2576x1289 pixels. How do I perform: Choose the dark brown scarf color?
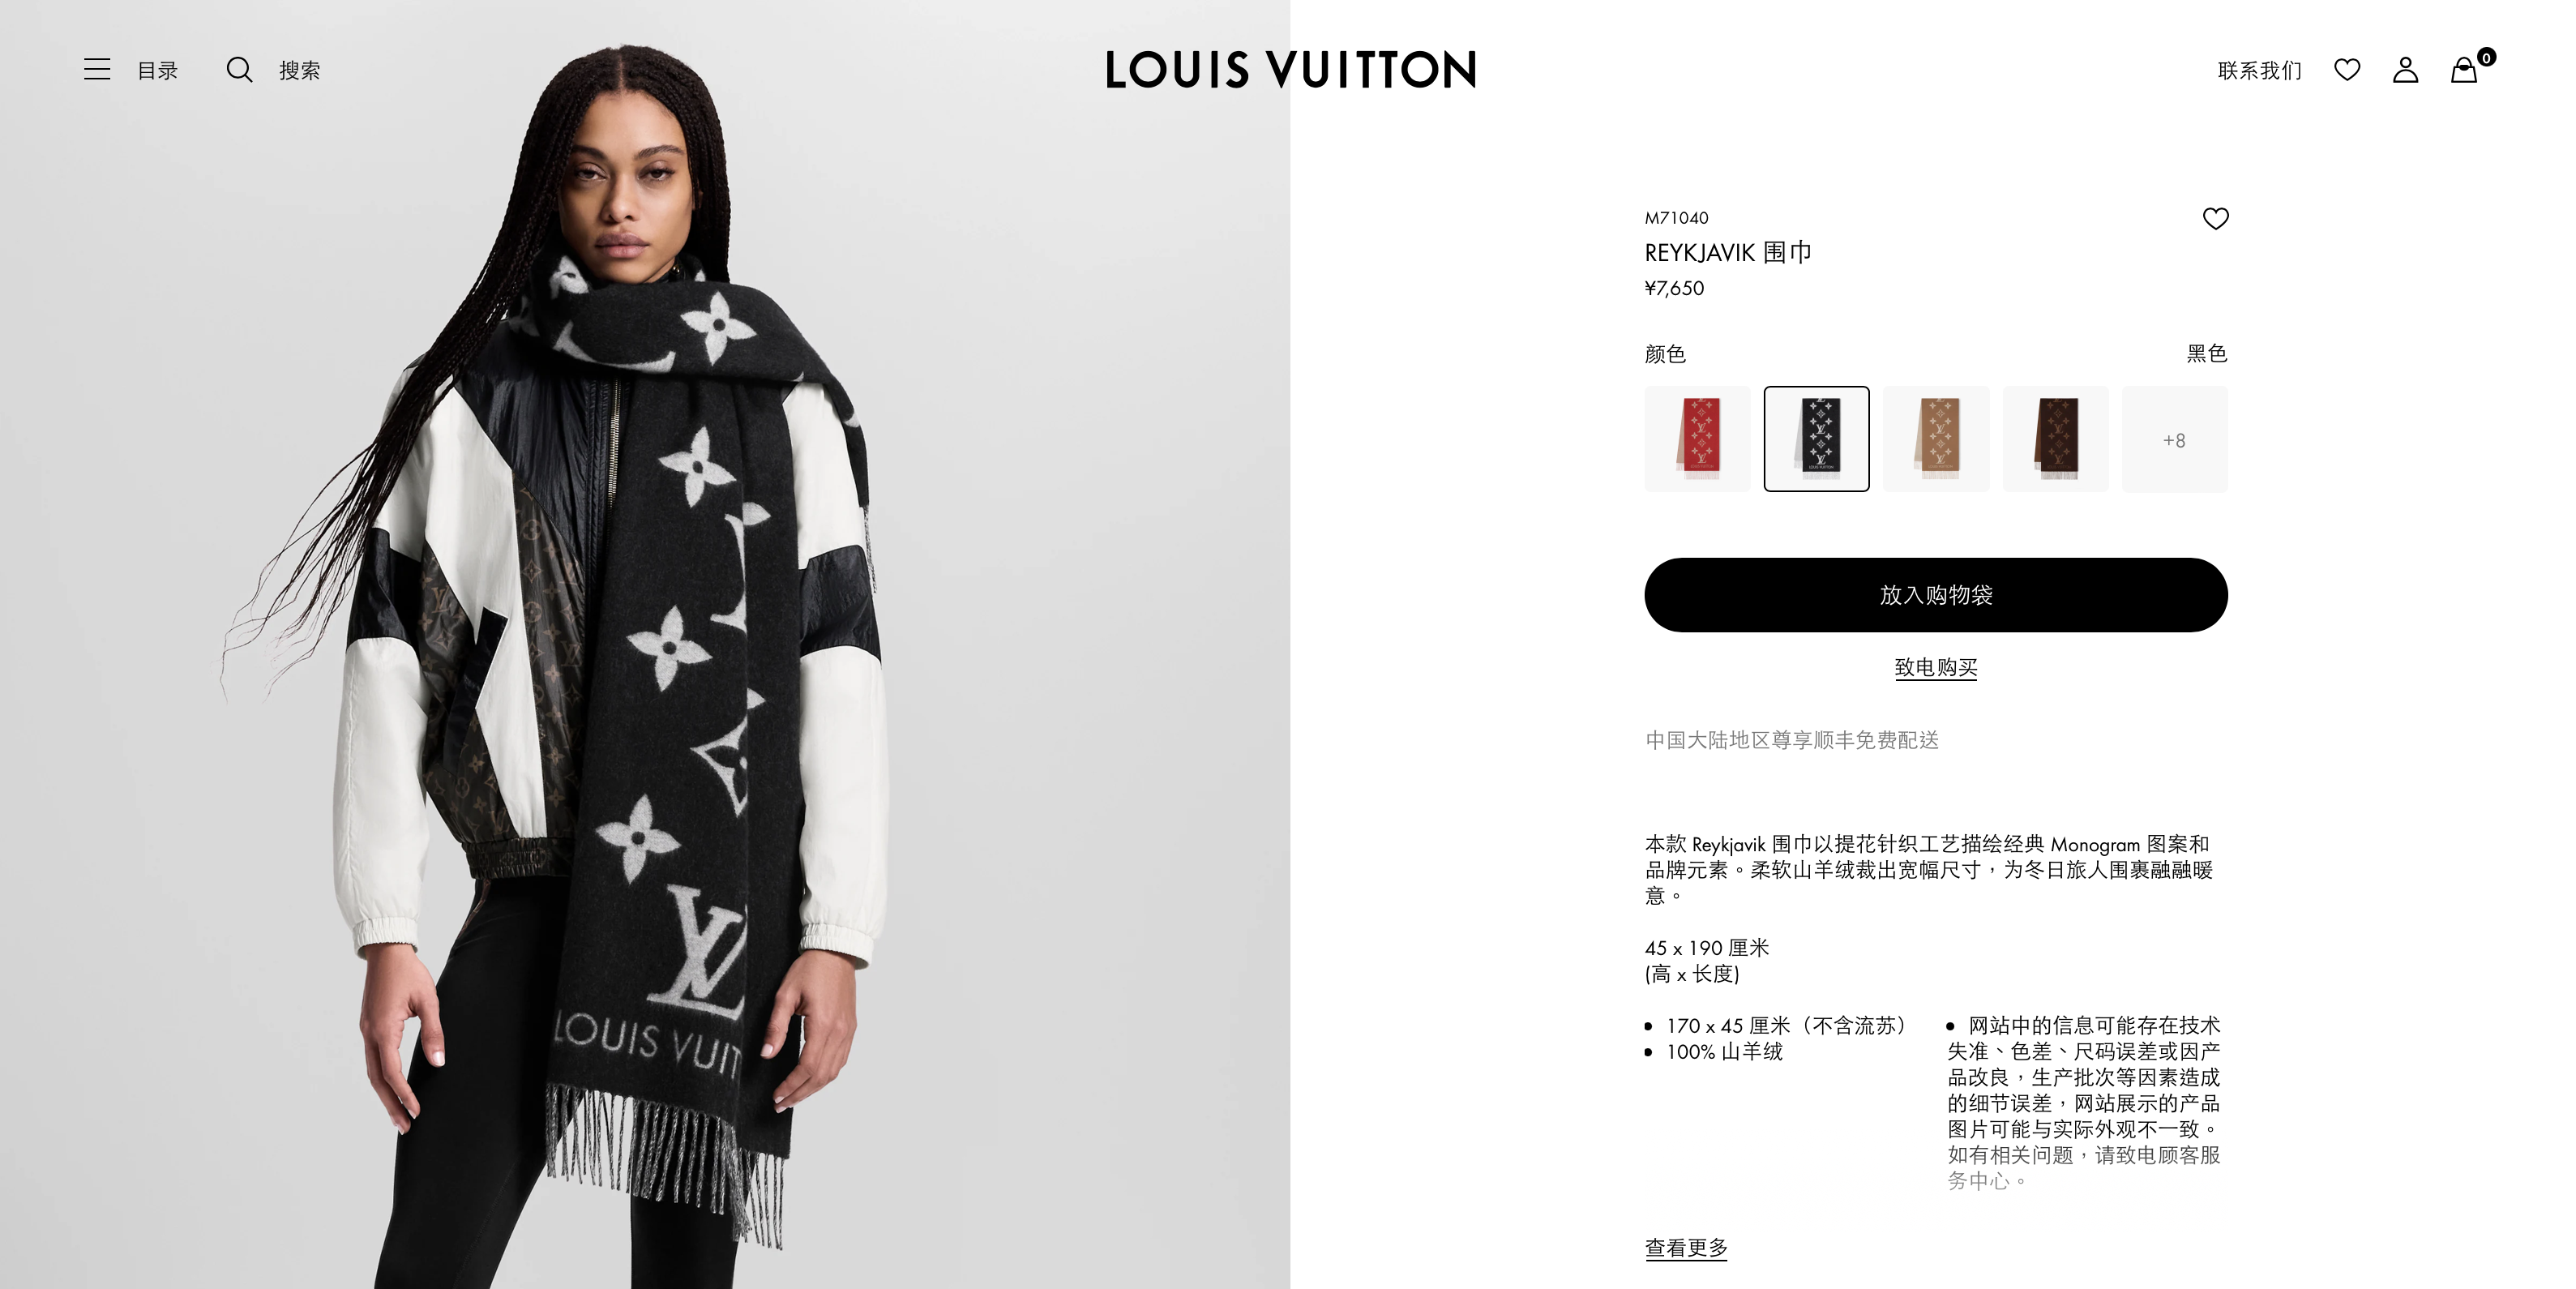(2055, 439)
